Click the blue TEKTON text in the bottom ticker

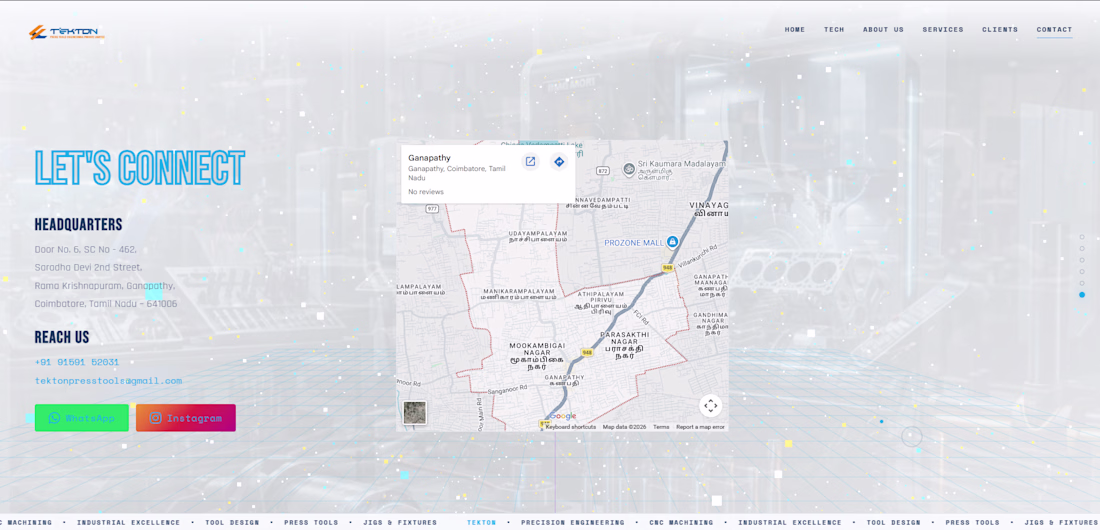481,522
